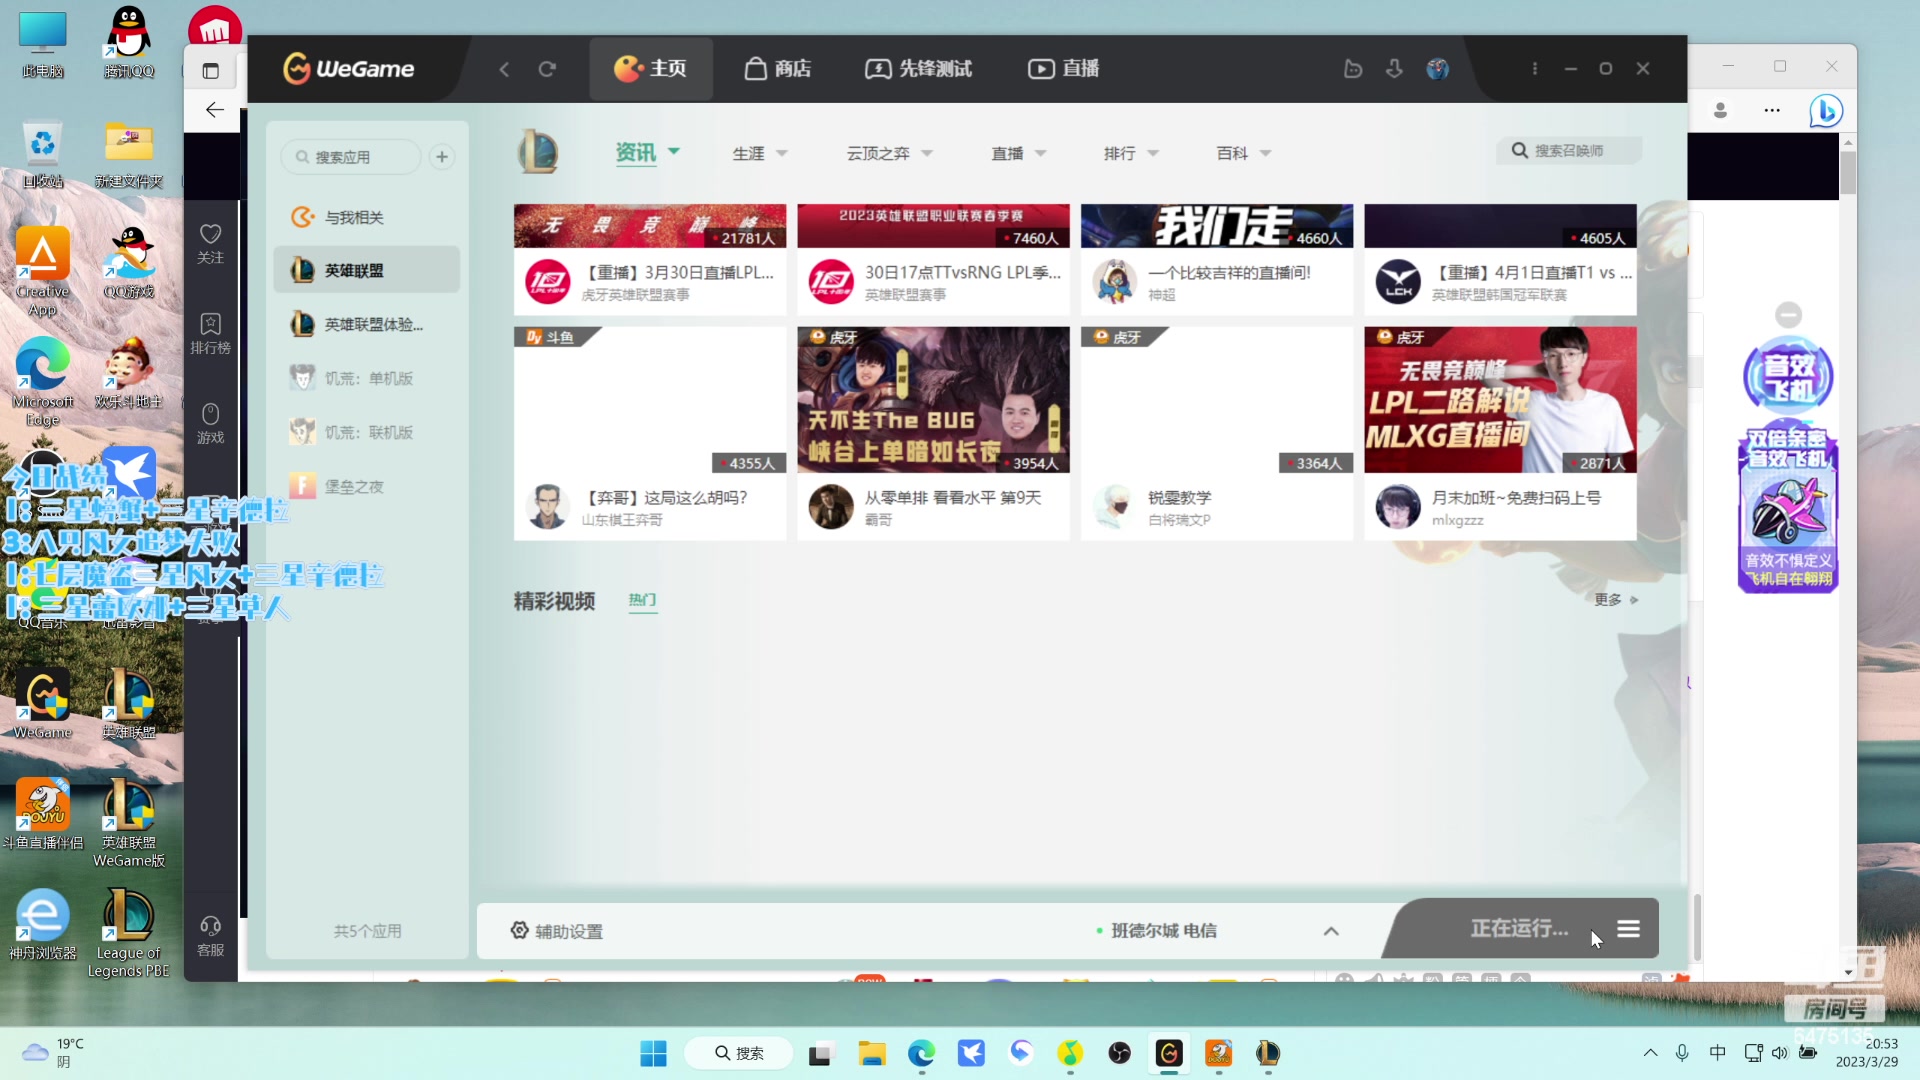Open 辅助设置 settings
The width and height of the screenshot is (1920, 1080).
[x=557, y=931]
